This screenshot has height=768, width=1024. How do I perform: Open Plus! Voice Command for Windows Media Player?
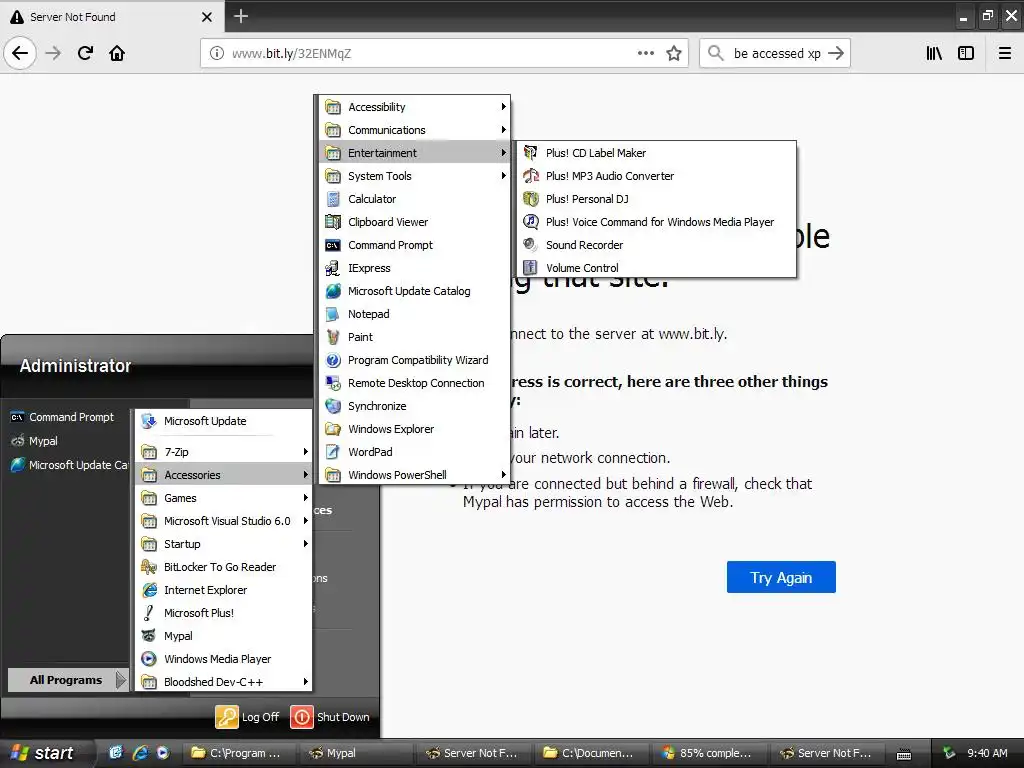[656, 222]
